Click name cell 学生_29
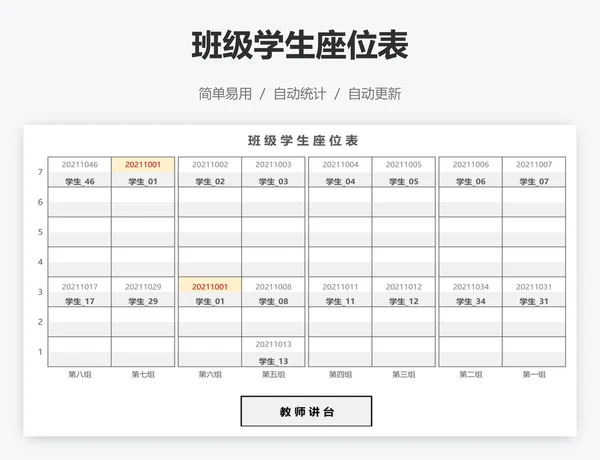 click(143, 301)
